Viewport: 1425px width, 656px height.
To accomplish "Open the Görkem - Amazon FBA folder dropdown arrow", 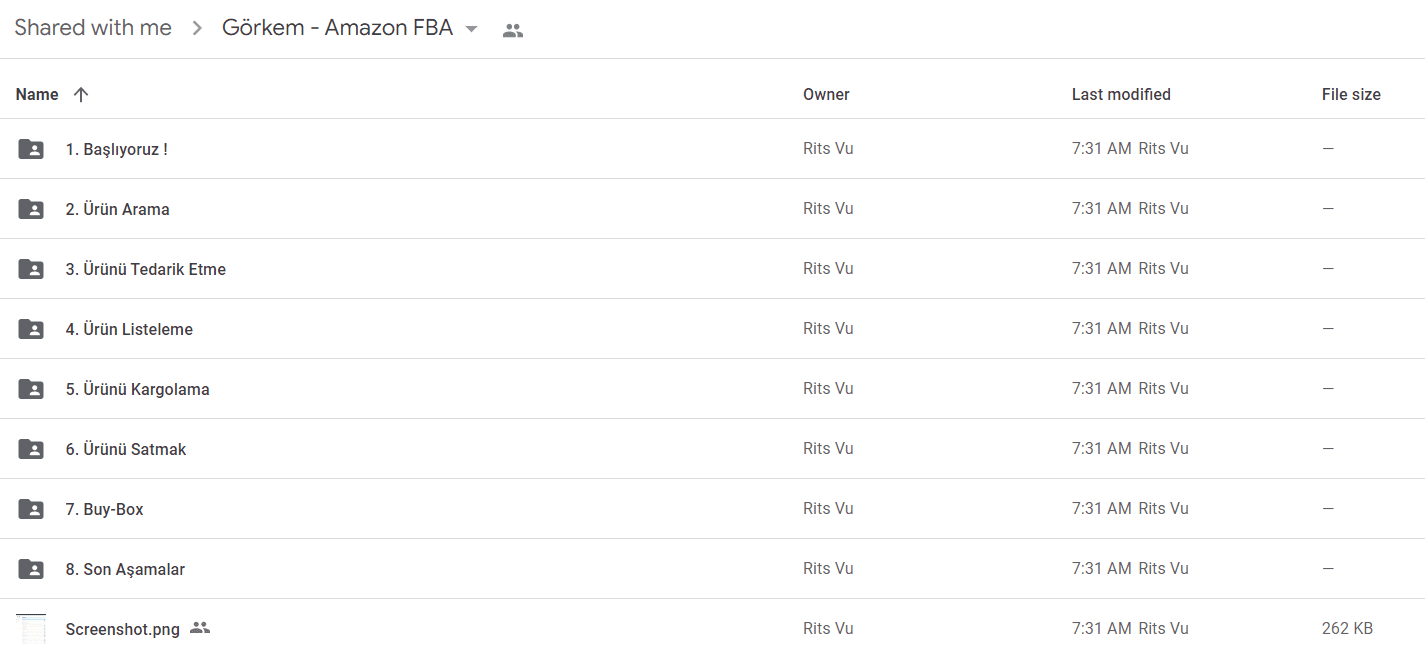I will 472,29.
